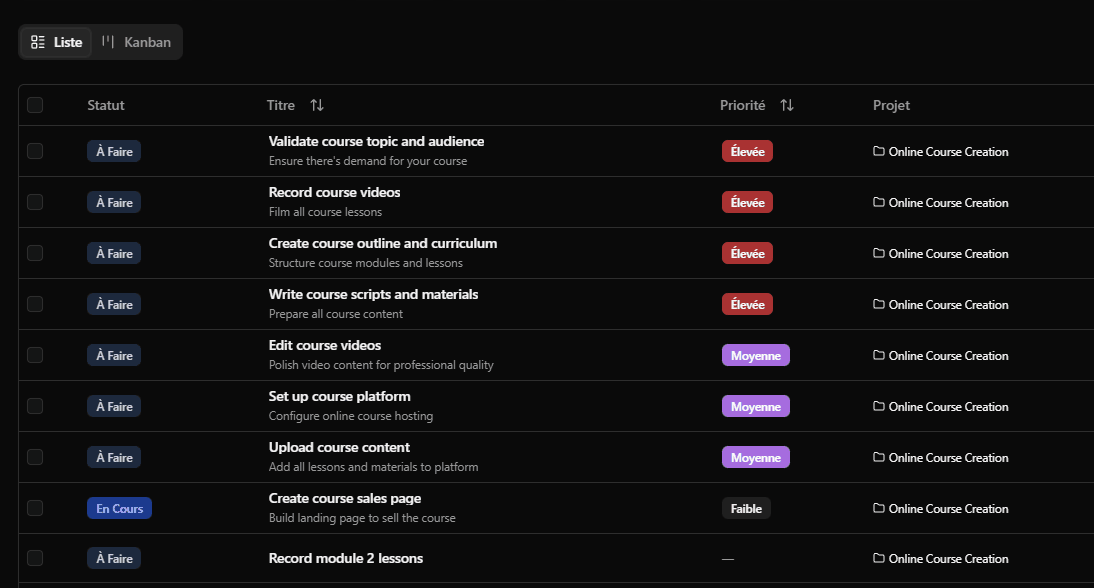Switch to the Kanban view tab

(137, 42)
